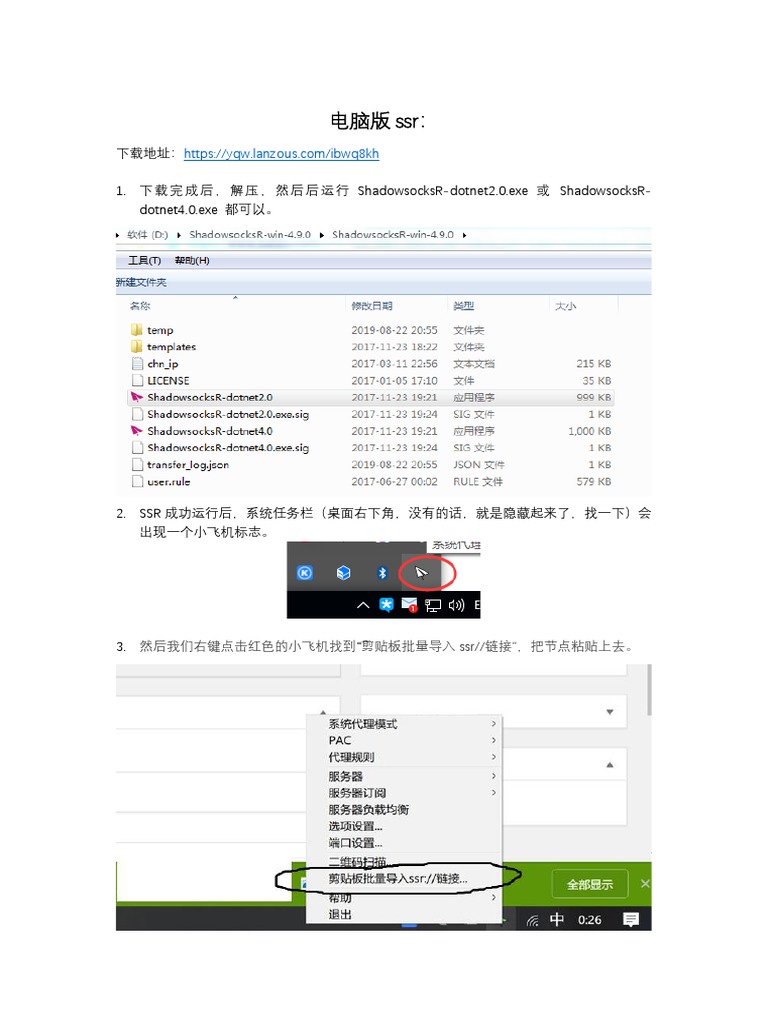The image size is (768, 1024).
Task: Click the 1,000 KB size cell
Action: [x=589, y=431]
